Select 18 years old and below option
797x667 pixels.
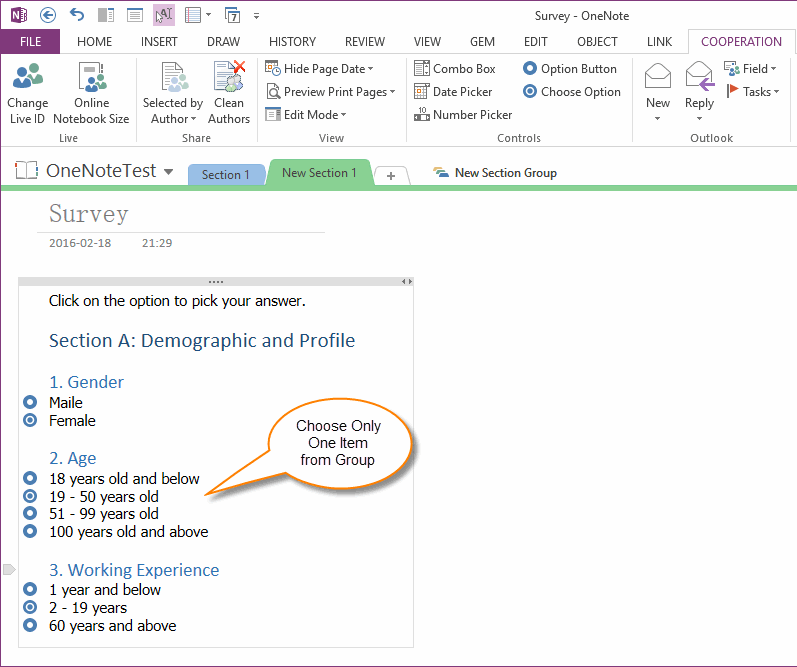click(30, 478)
